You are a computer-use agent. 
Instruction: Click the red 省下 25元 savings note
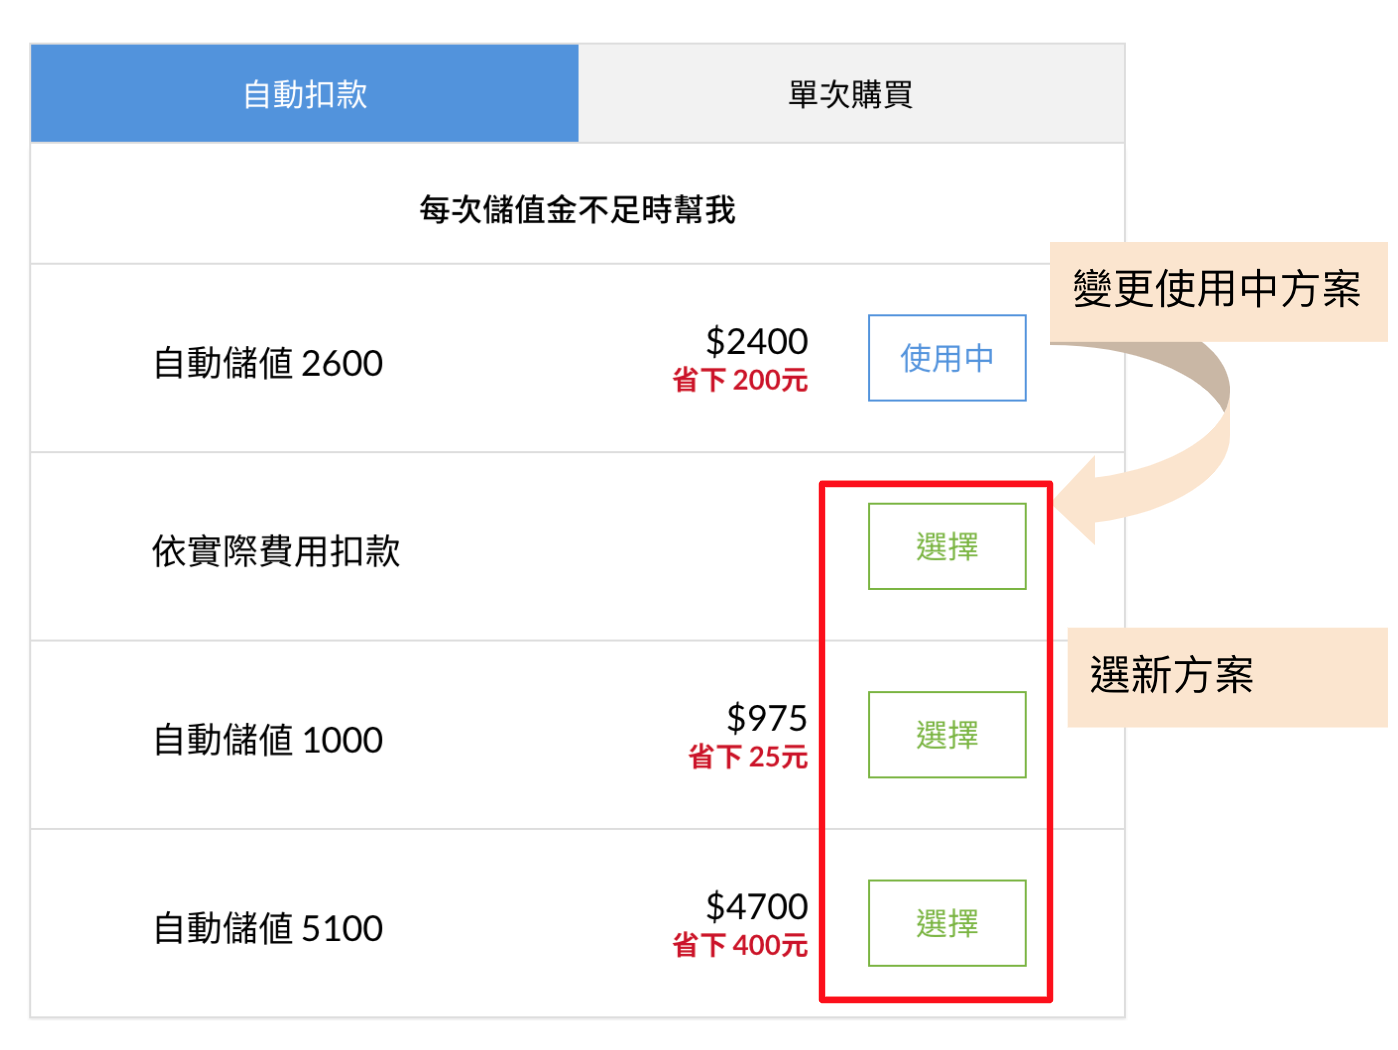point(748,757)
